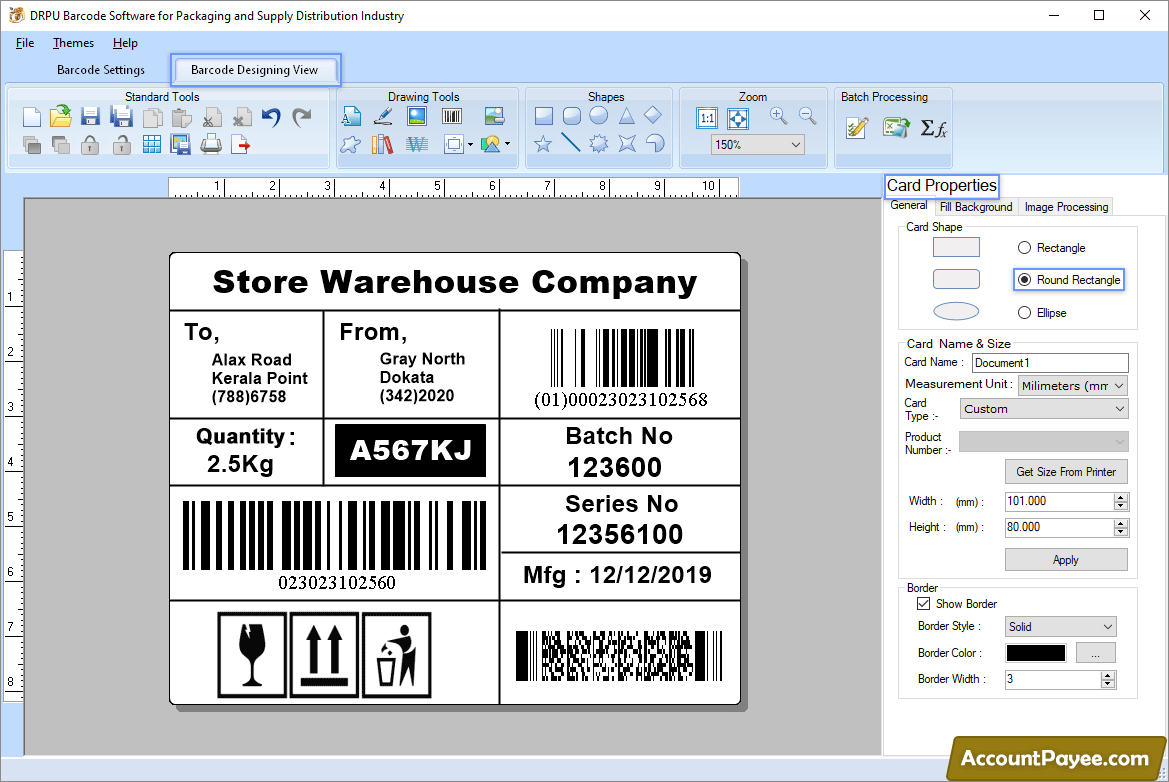Open the Image tool in Drawing Tools

coord(417,115)
